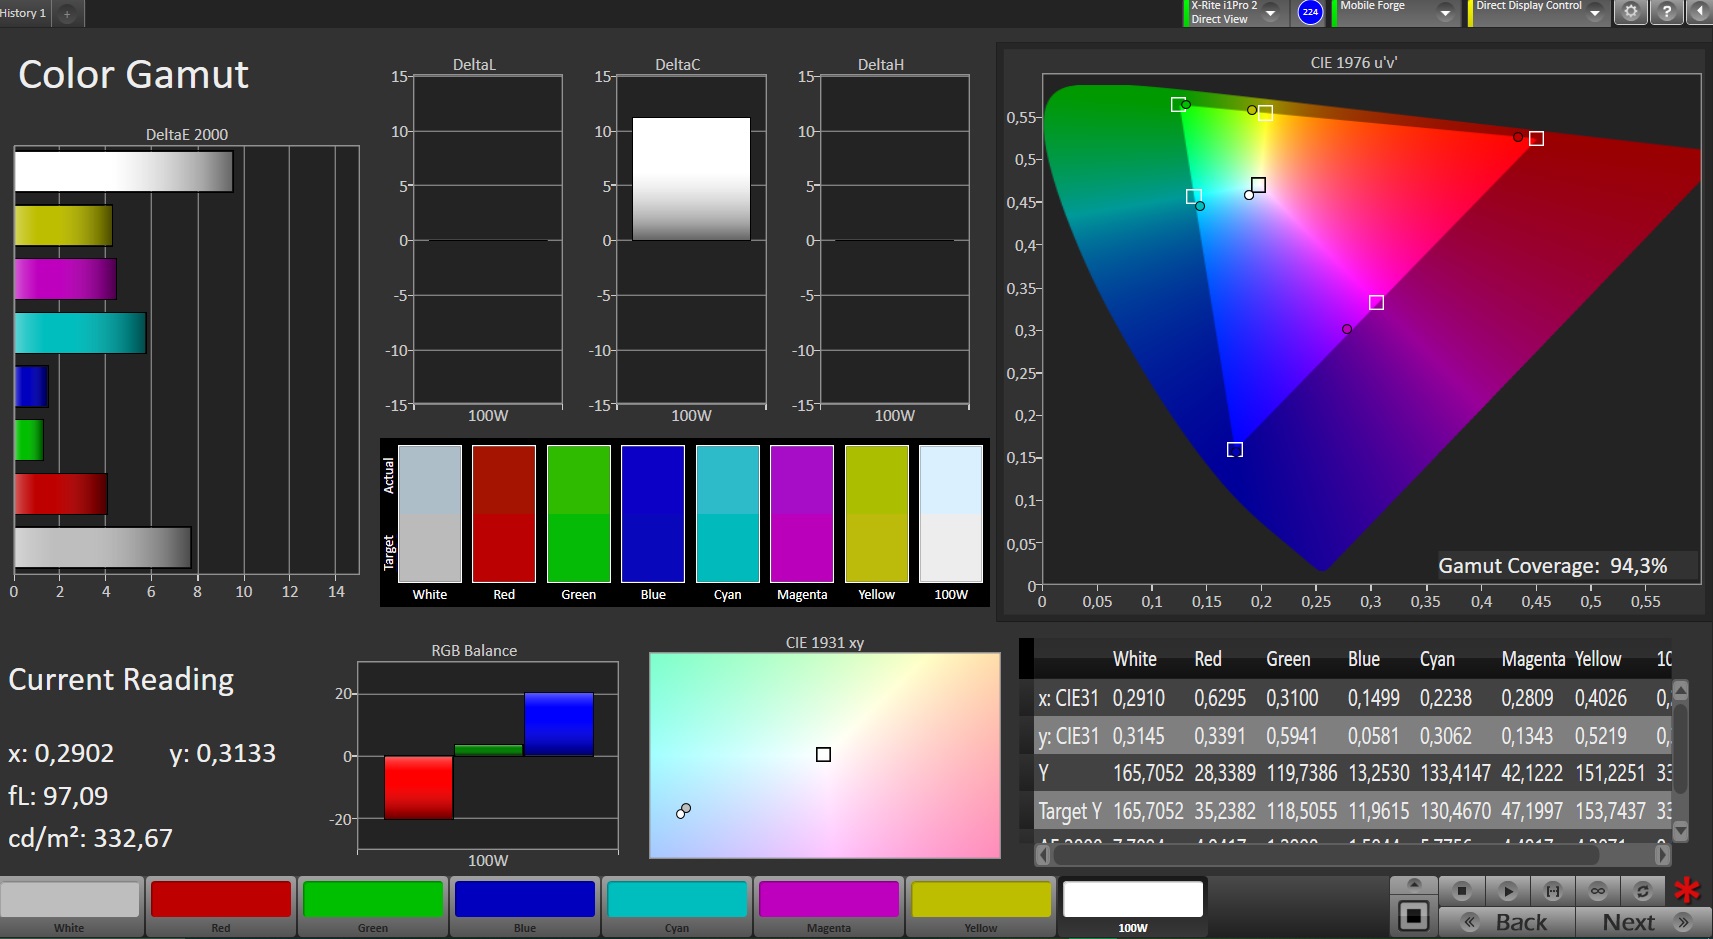
Task: Open help via the question mark icon
Action: click(1666, 12)
